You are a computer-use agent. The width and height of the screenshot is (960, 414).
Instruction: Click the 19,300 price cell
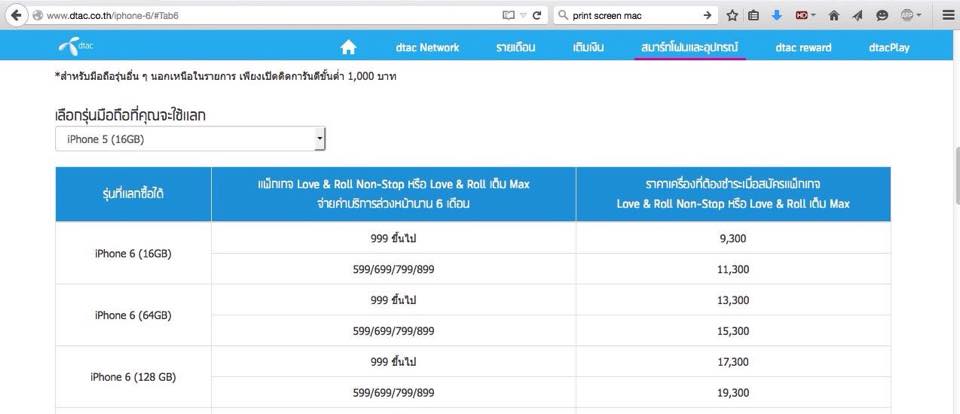click(733, 393)
